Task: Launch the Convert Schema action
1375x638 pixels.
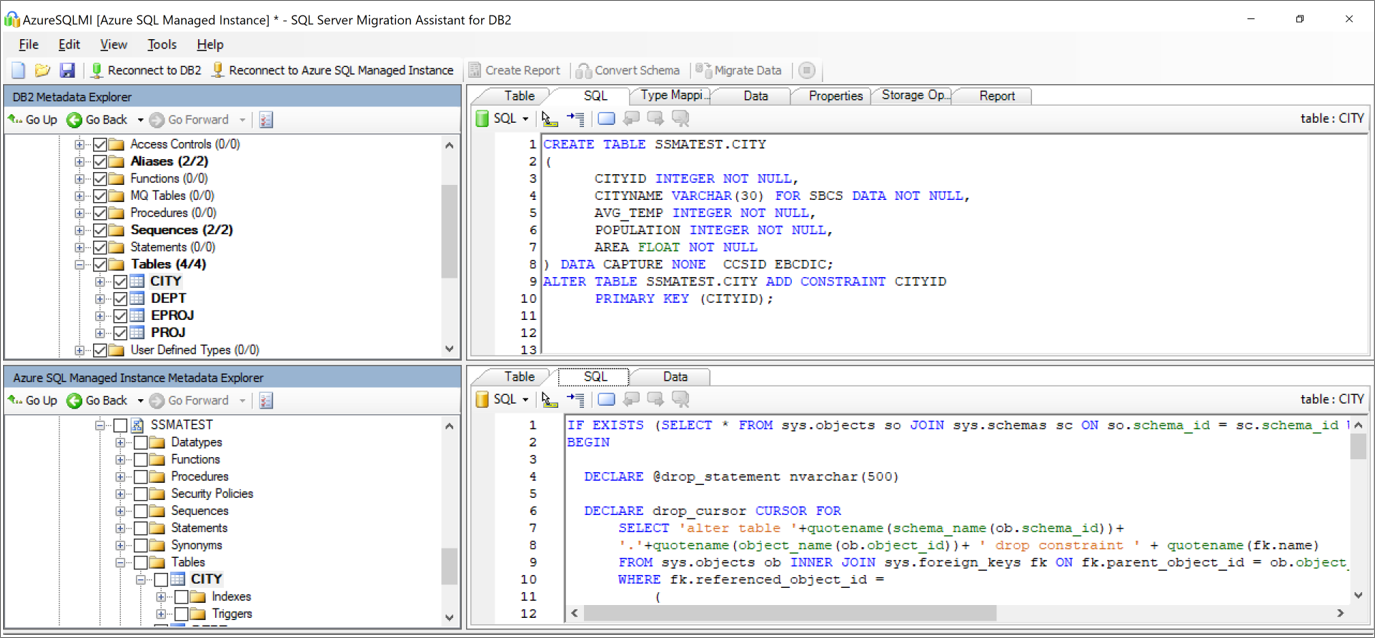Action: tap(628, 70)
